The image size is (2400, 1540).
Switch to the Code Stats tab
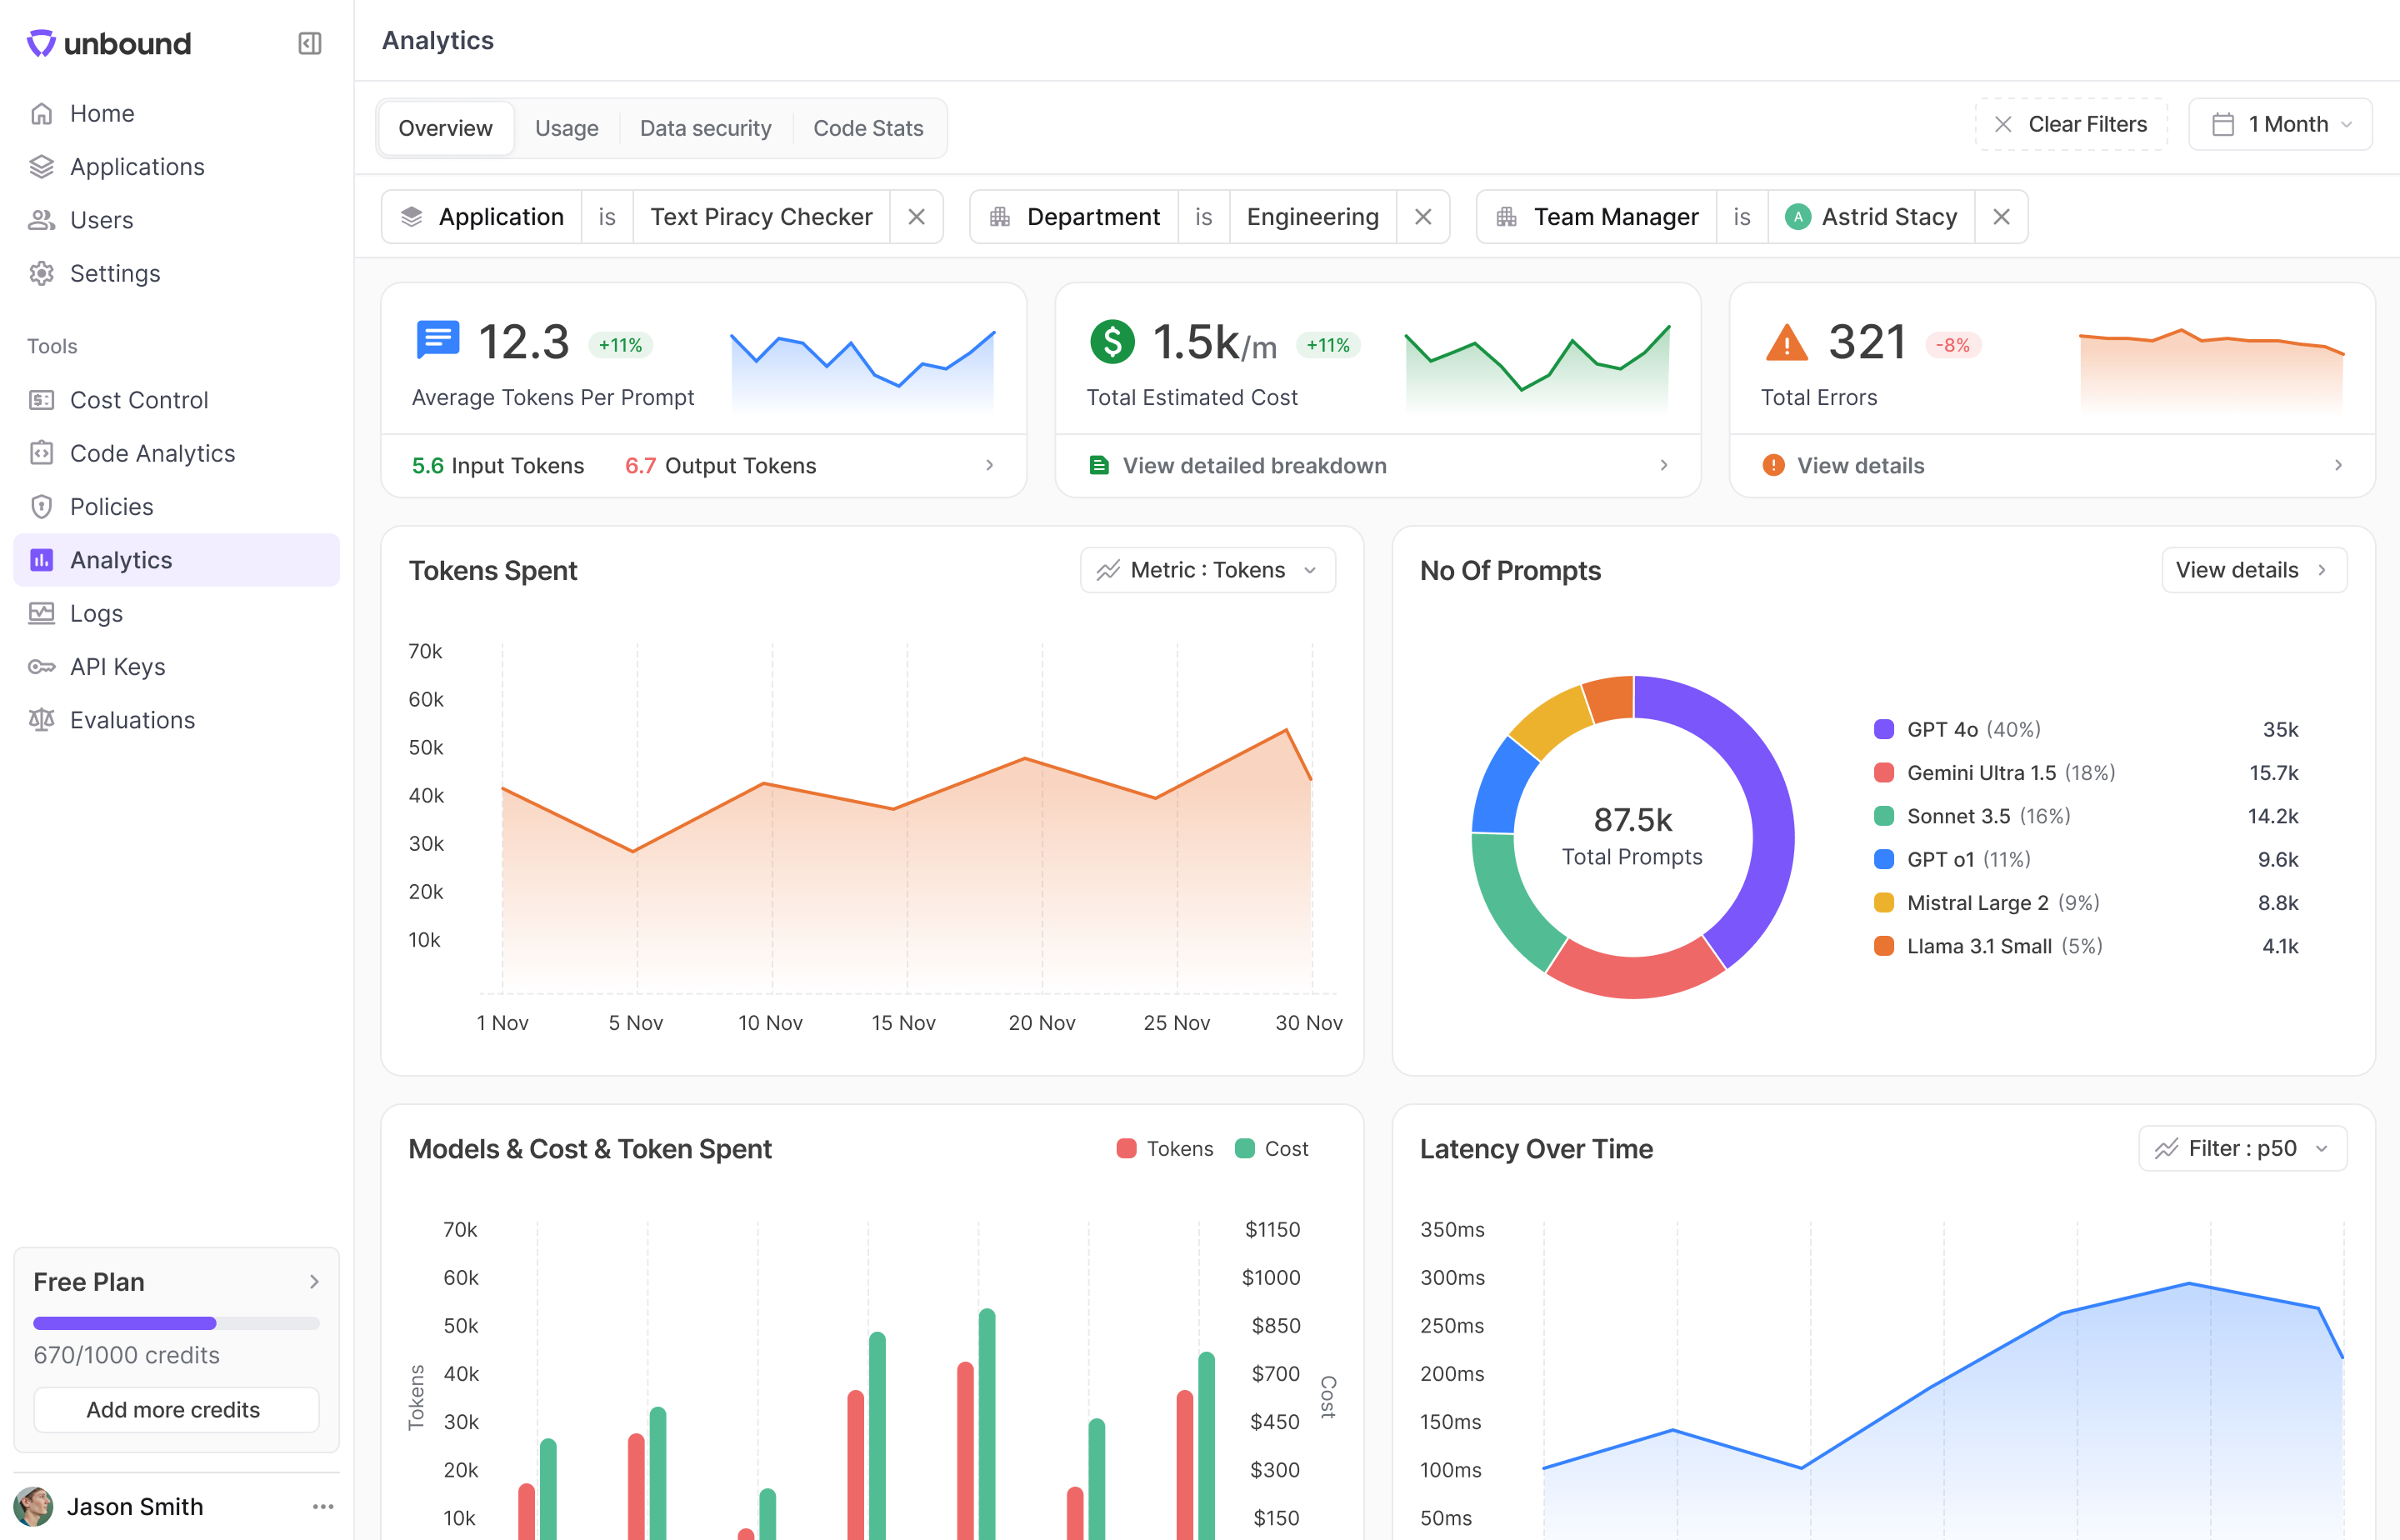click(867, 128)
